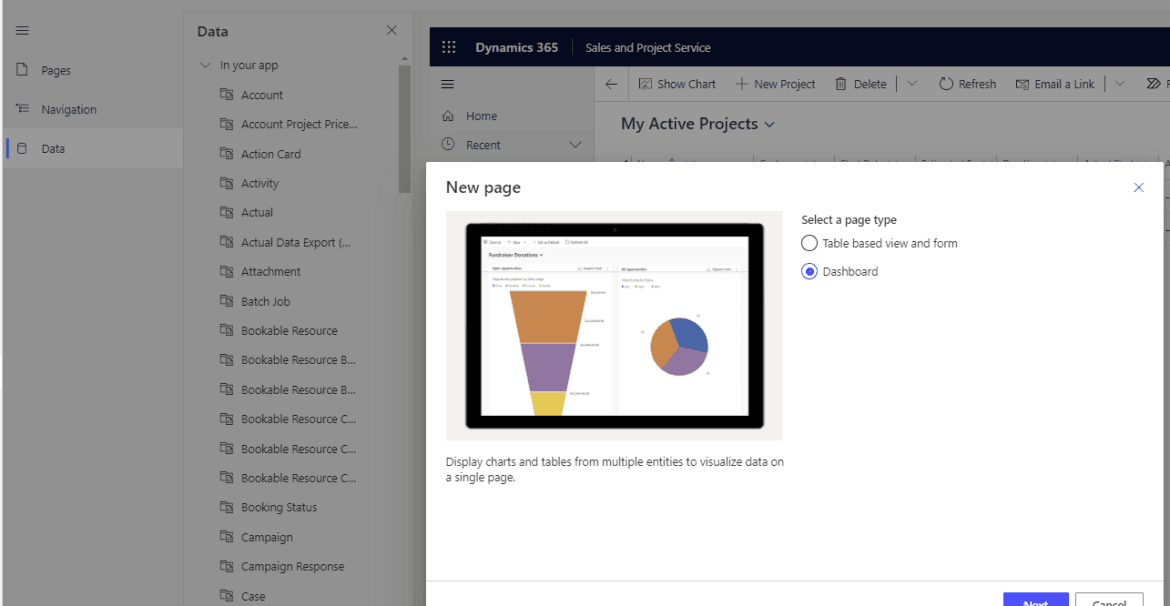This screenshot has height=606, width=1170.
Task: Click Sales and Project Service app name
Action: coord(648,48)
